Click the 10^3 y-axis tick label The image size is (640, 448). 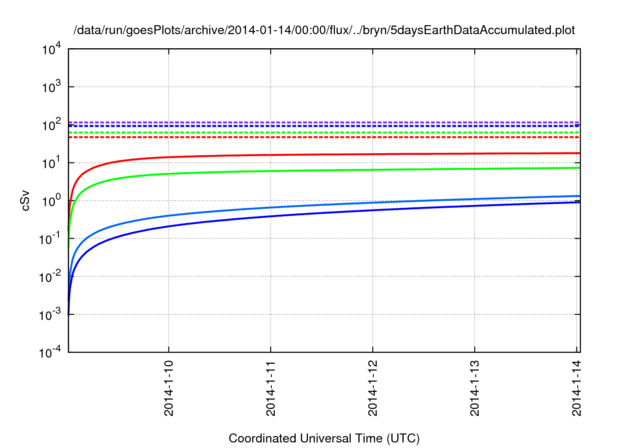click(51, 87)
